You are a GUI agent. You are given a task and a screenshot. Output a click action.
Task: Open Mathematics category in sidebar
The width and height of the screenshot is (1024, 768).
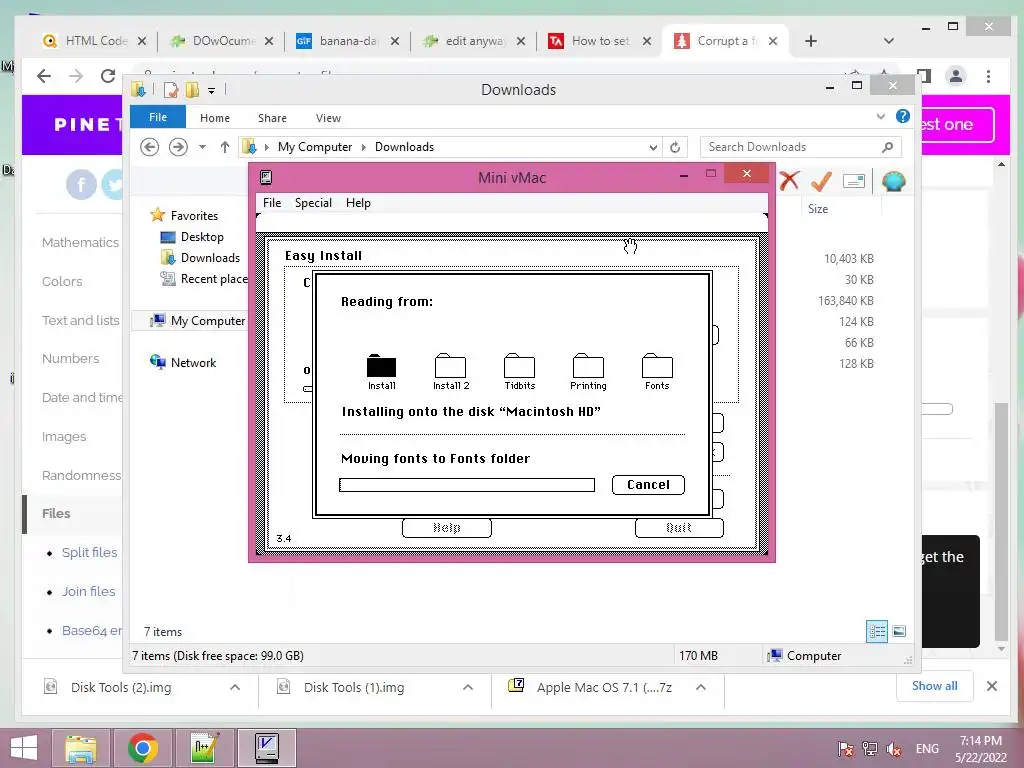point(80,242)
